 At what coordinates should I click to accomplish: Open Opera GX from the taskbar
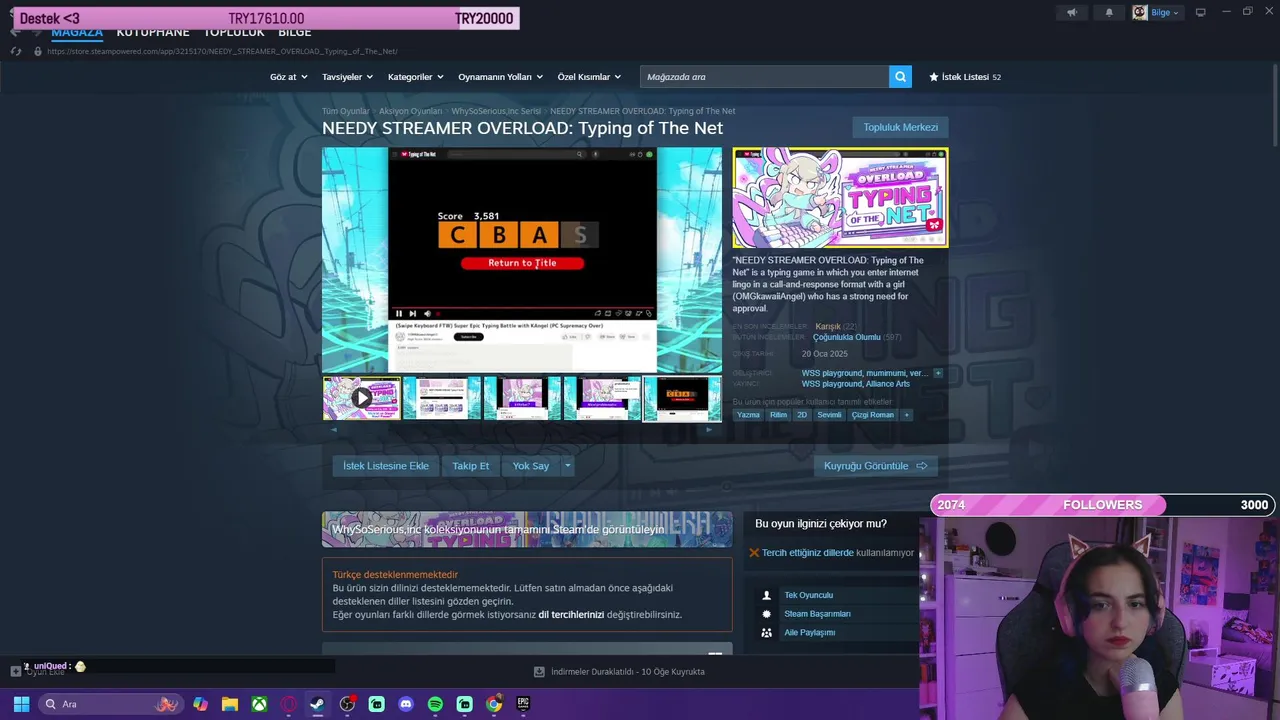coord(289,704)
